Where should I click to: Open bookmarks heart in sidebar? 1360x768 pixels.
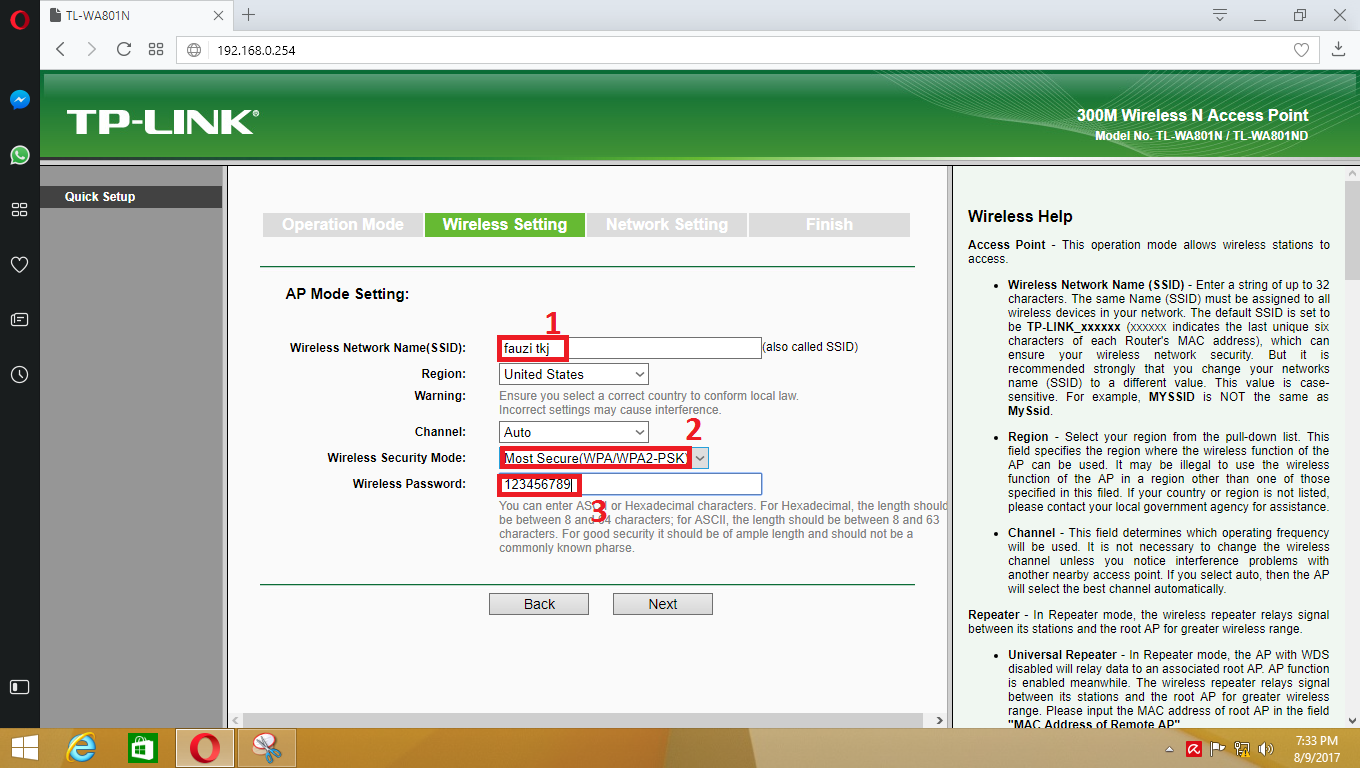(x=19, y=265)
